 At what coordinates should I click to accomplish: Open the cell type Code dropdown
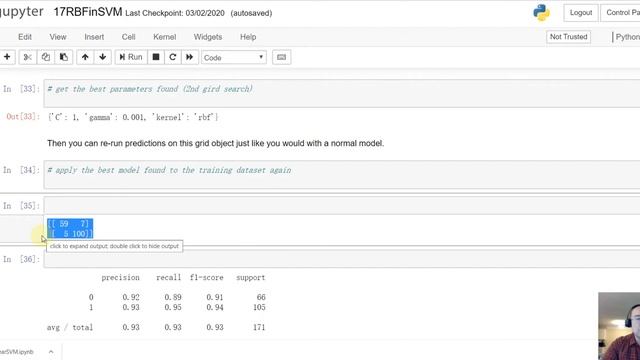pos(233,58)
